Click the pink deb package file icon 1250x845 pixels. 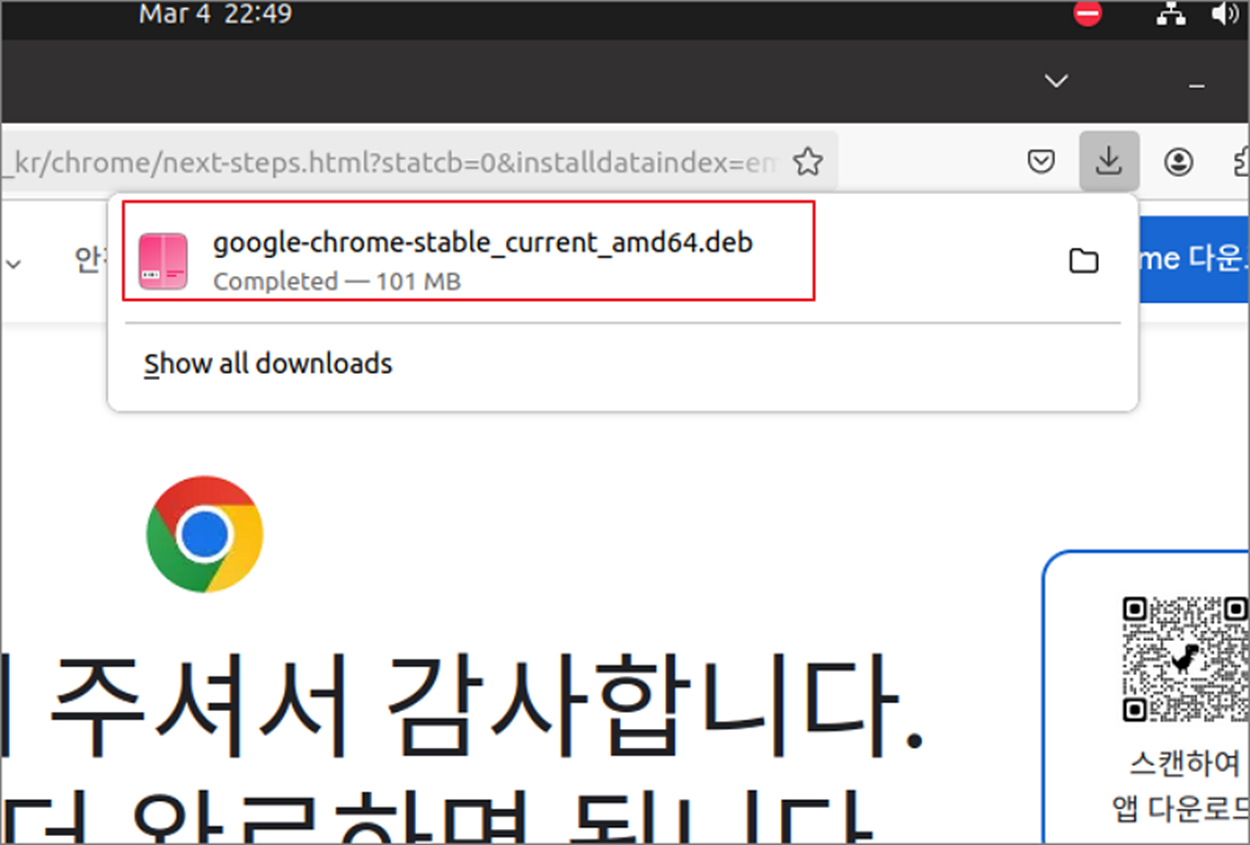coord(163,261)
